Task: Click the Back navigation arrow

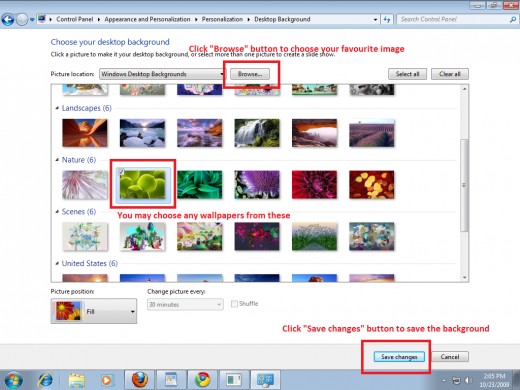Action: (8, 20)
